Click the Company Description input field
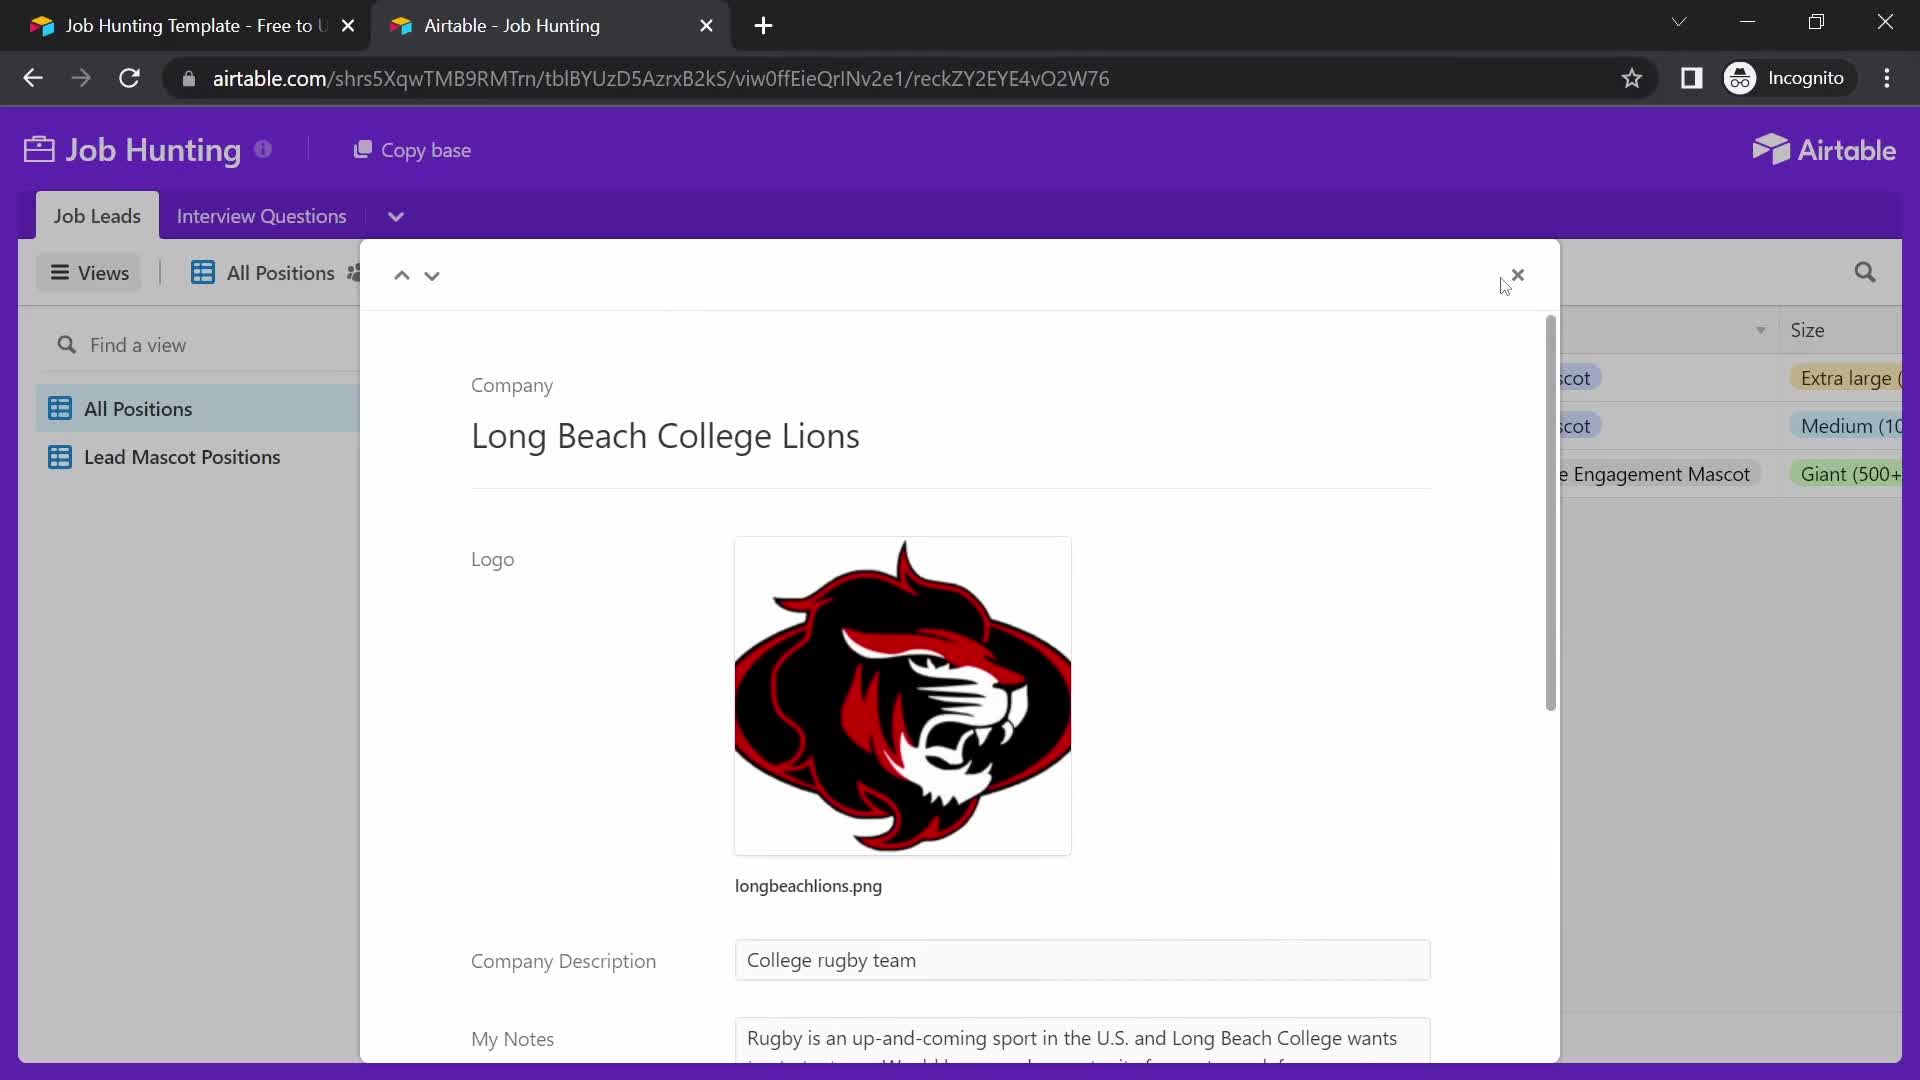Image resolution: width=1920 pixels, height=1080 pixels. 1081,960
